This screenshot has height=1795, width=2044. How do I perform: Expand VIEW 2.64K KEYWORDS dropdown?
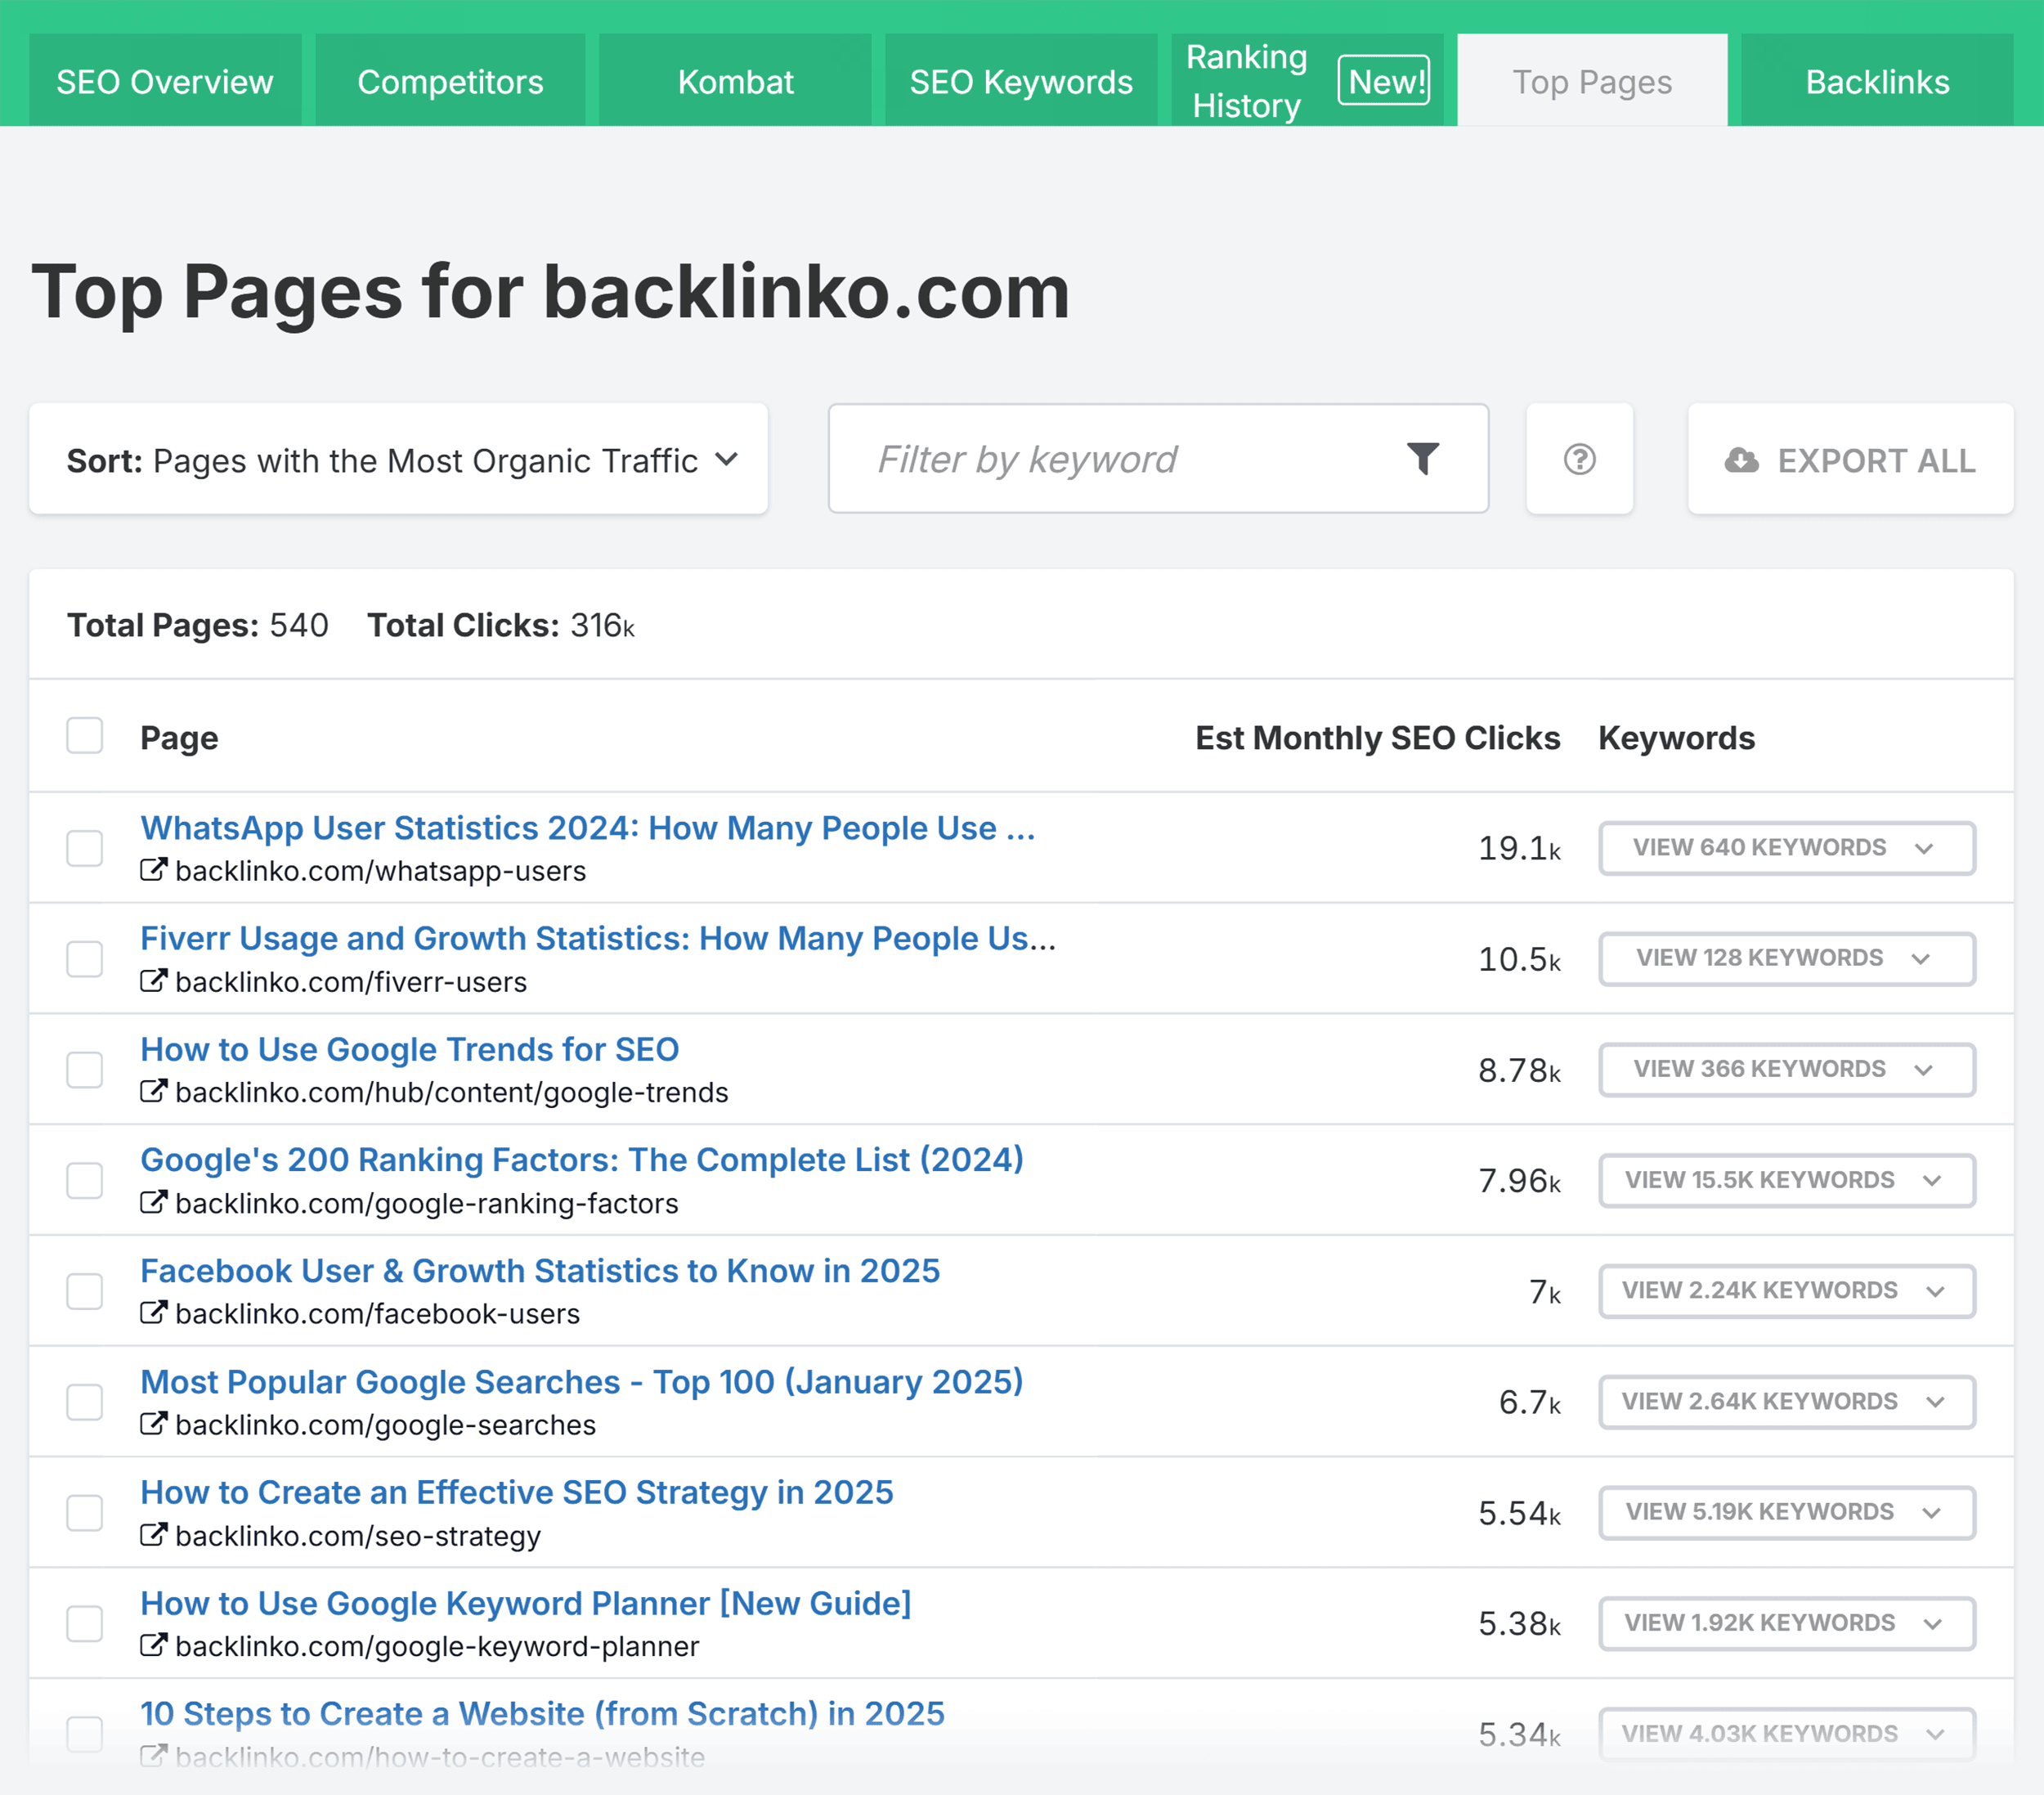coord(1786,1402)
